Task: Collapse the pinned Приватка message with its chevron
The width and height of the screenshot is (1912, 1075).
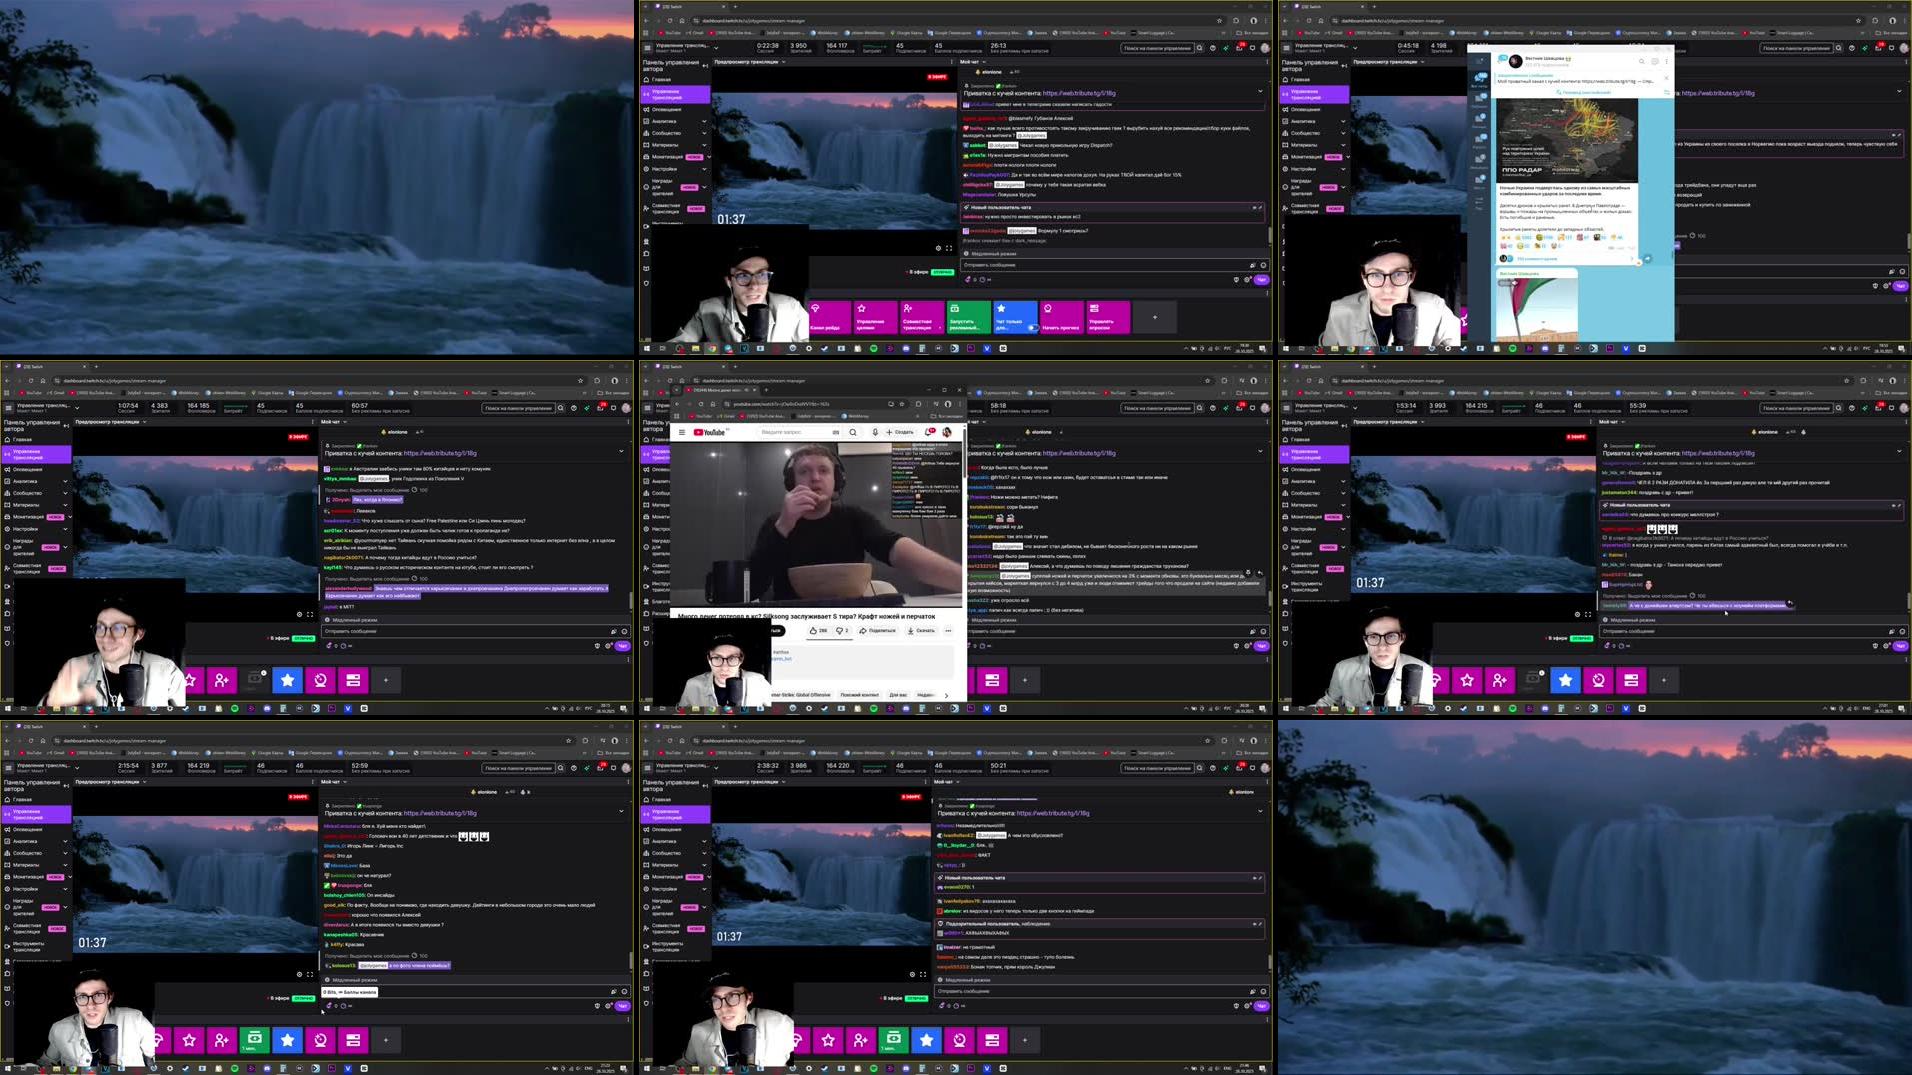Action: click(x=1261, y=90)
